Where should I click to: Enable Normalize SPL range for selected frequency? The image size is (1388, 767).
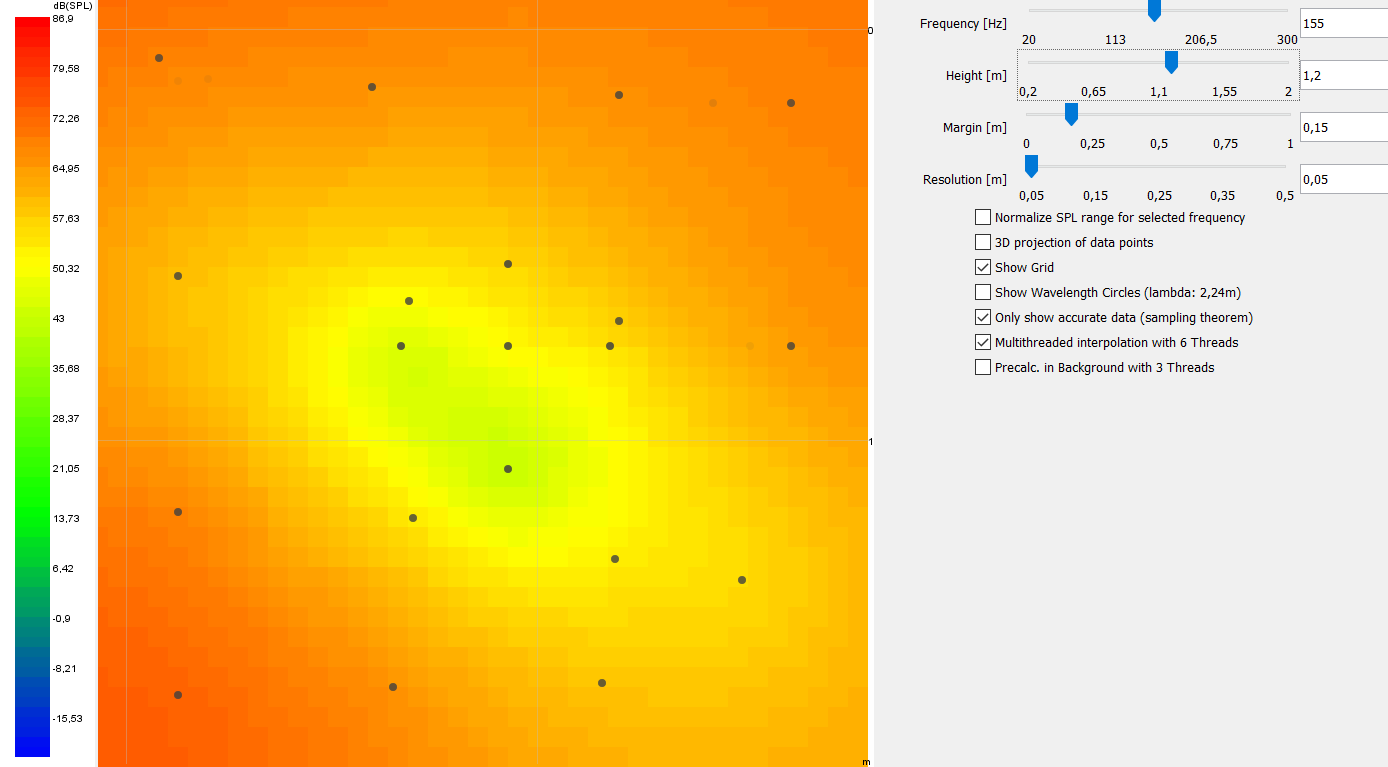click(983, 217)
